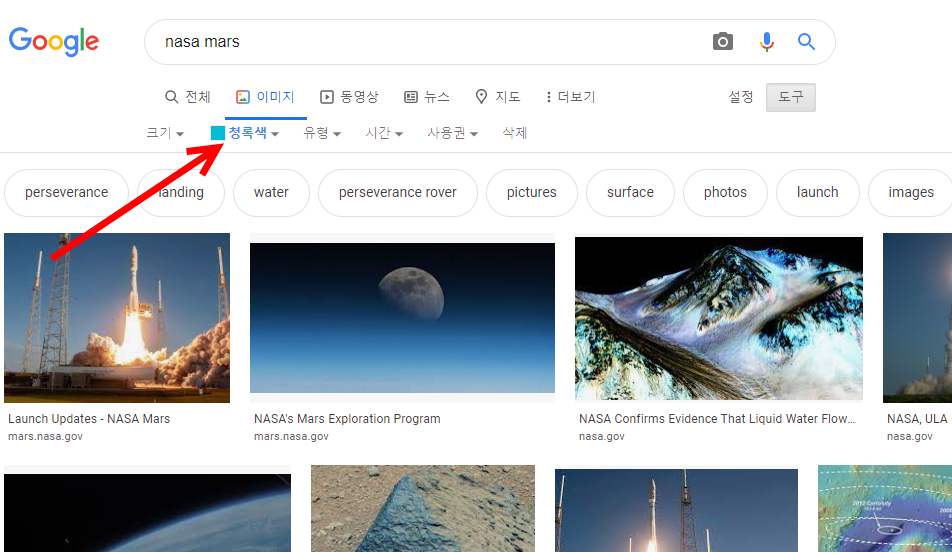Viewport: 952px width, 552px height.
Task: Go to the 지도 (Maps) tab
Action: click(498, 97)
